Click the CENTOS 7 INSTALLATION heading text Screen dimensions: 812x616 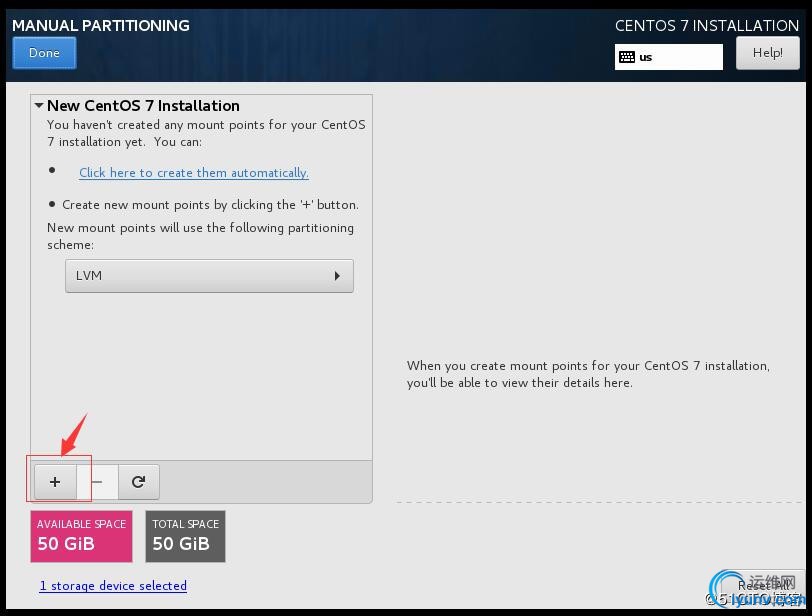707,25
